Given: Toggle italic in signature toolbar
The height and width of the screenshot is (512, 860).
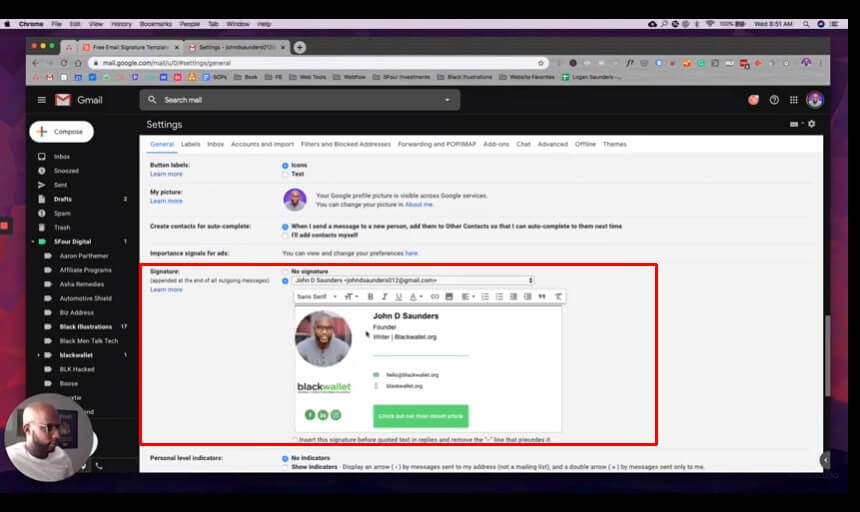Looking at the screenshot, I should click(384, 297).
